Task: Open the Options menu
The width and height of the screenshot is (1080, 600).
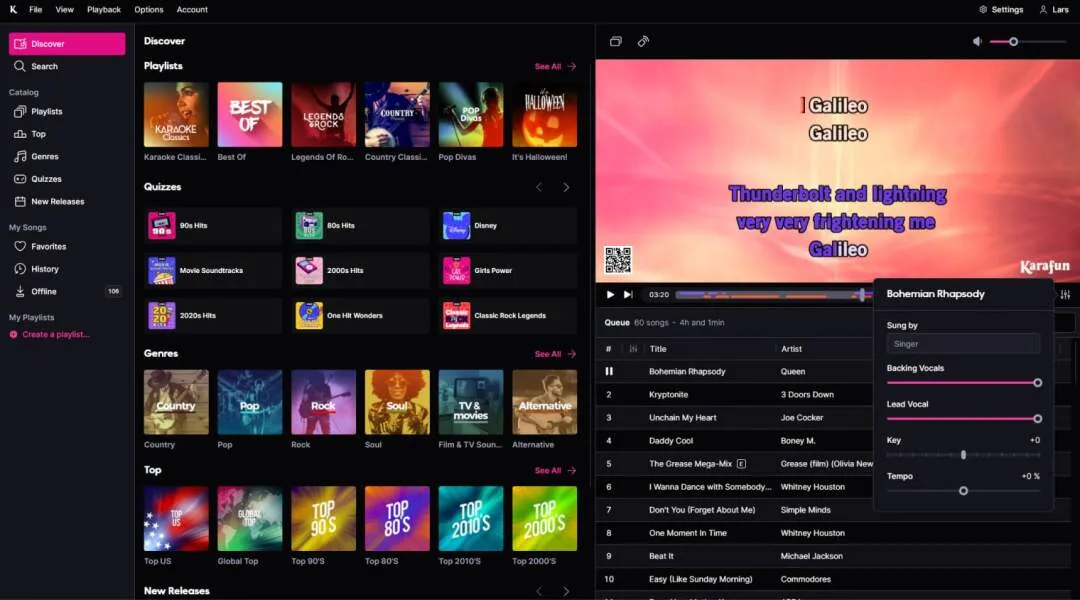Action: (149, 10)
